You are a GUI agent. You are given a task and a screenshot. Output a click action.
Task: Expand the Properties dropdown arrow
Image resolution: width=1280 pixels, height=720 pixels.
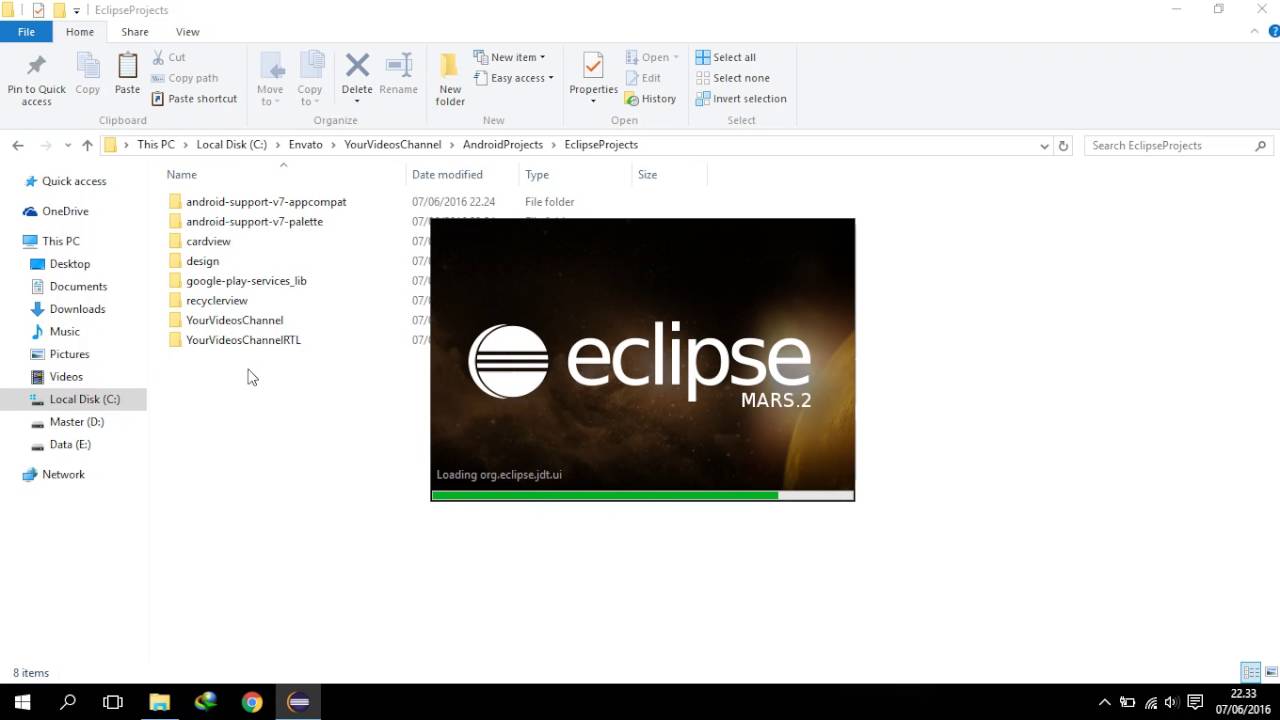593,101
